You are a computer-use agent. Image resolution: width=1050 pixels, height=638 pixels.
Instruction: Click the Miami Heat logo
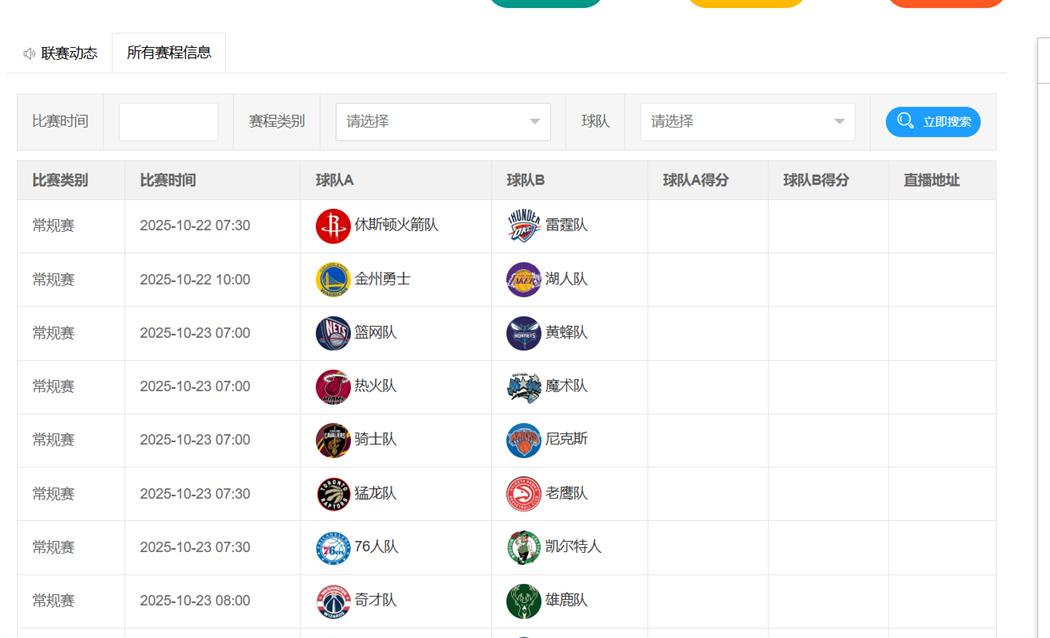tap(333, 387)
